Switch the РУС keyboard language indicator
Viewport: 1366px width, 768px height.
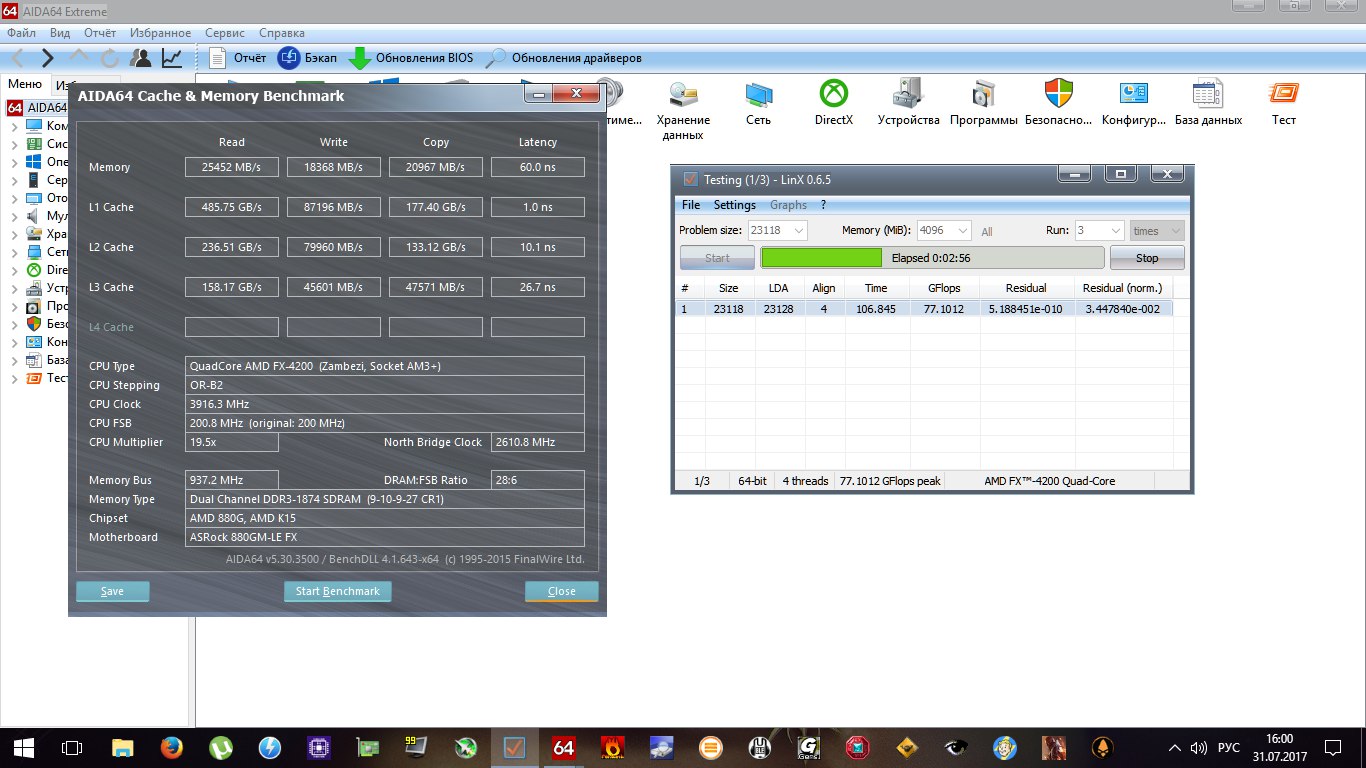[1229, 747]
